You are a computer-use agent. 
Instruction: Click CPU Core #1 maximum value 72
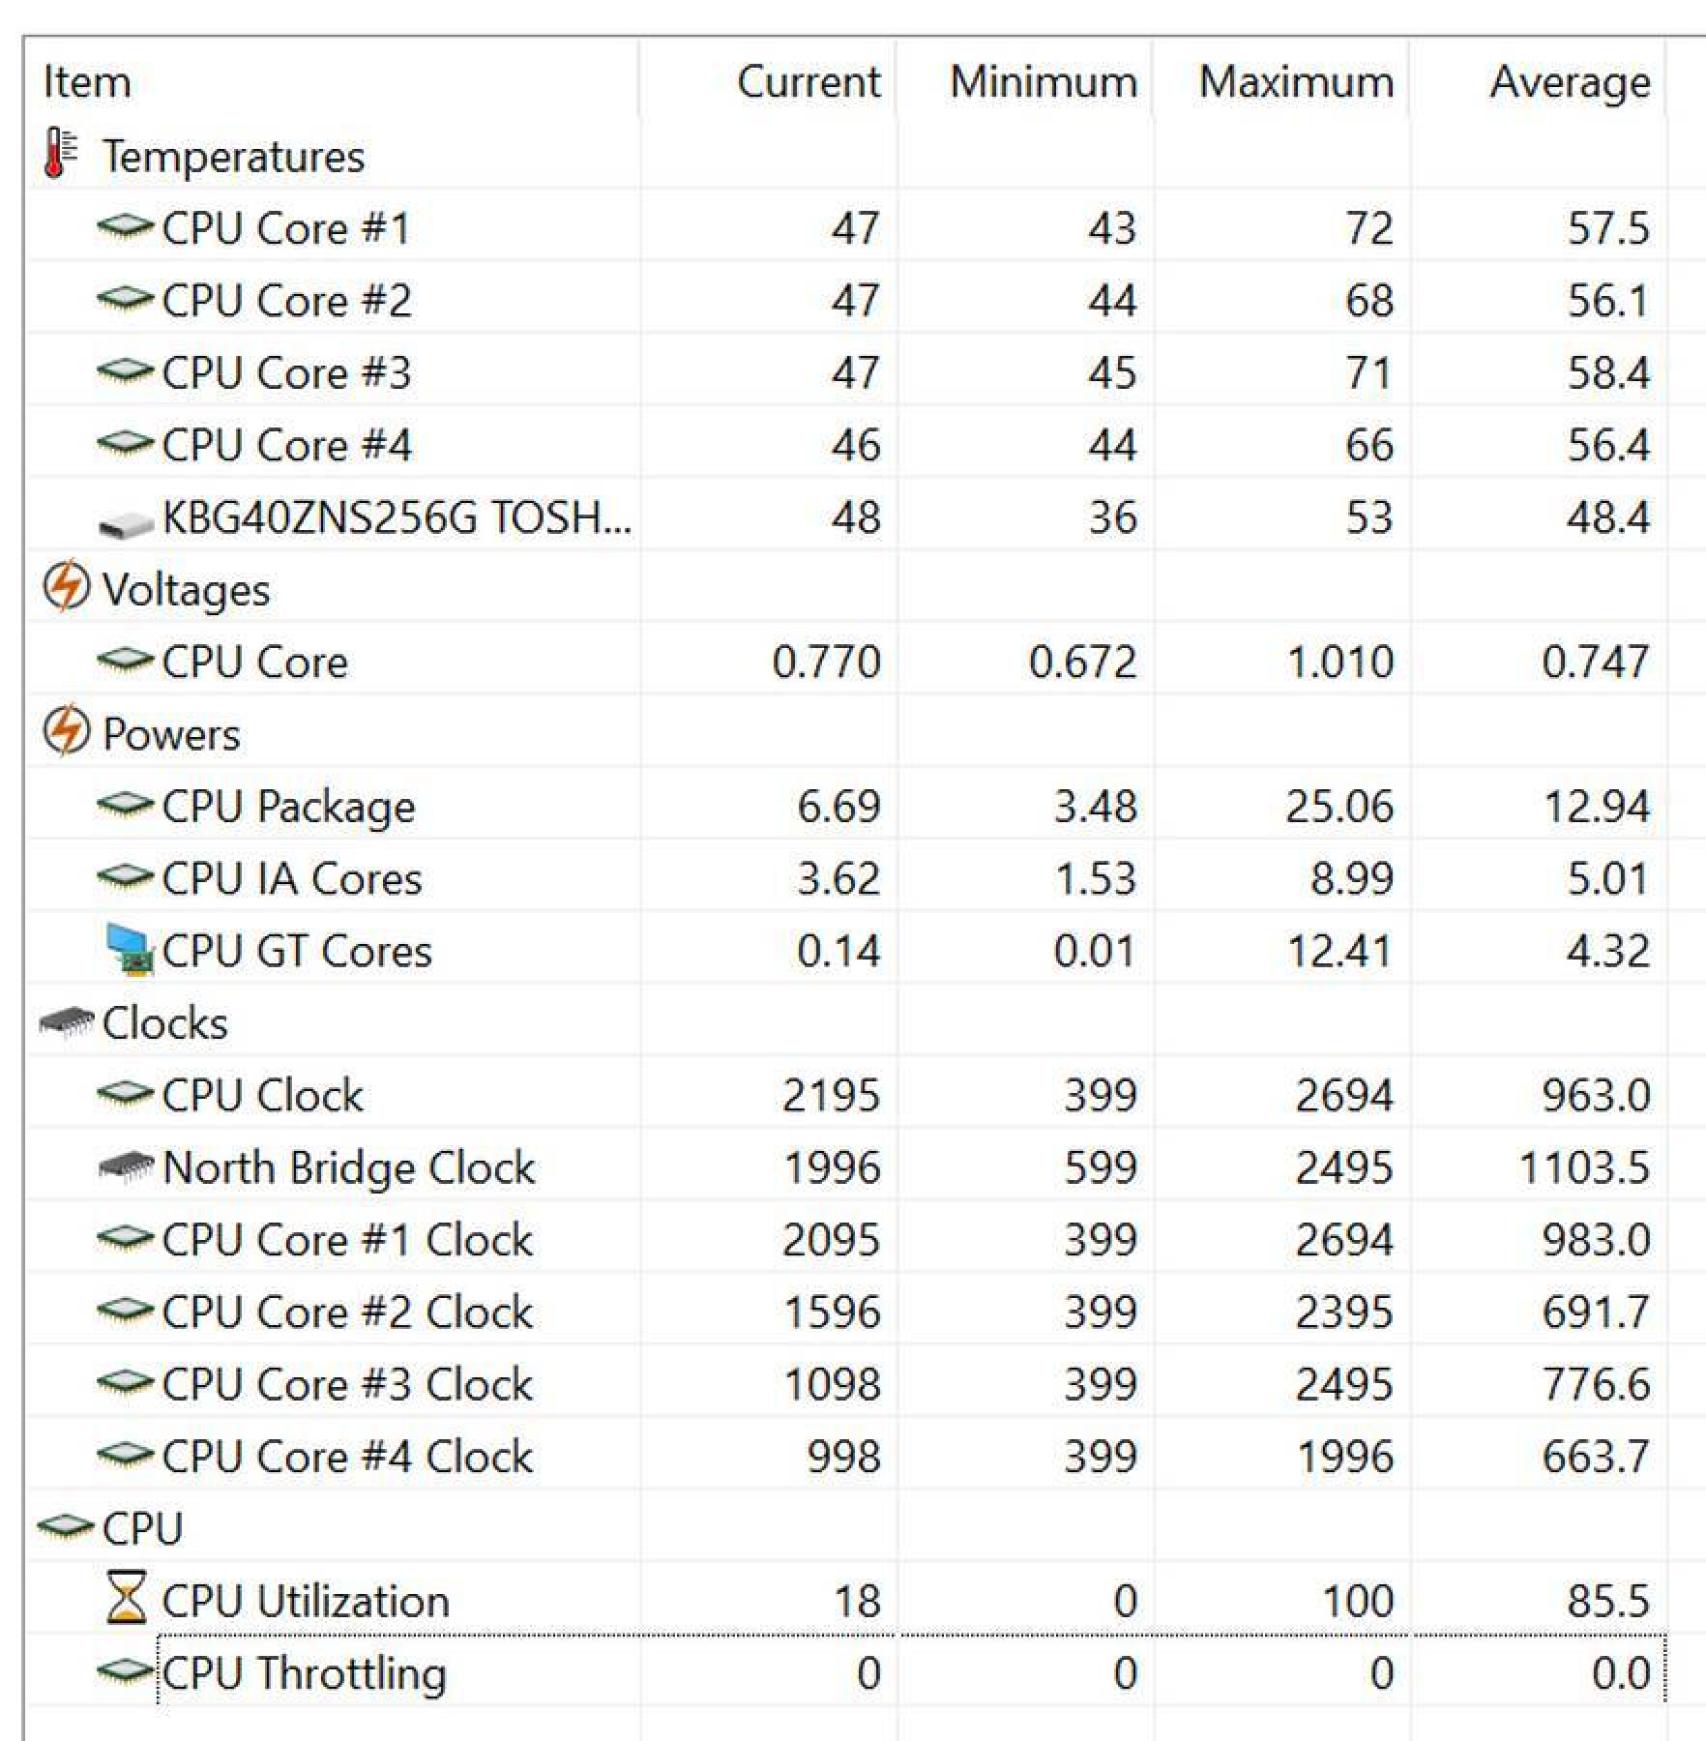click(1369, 228)
